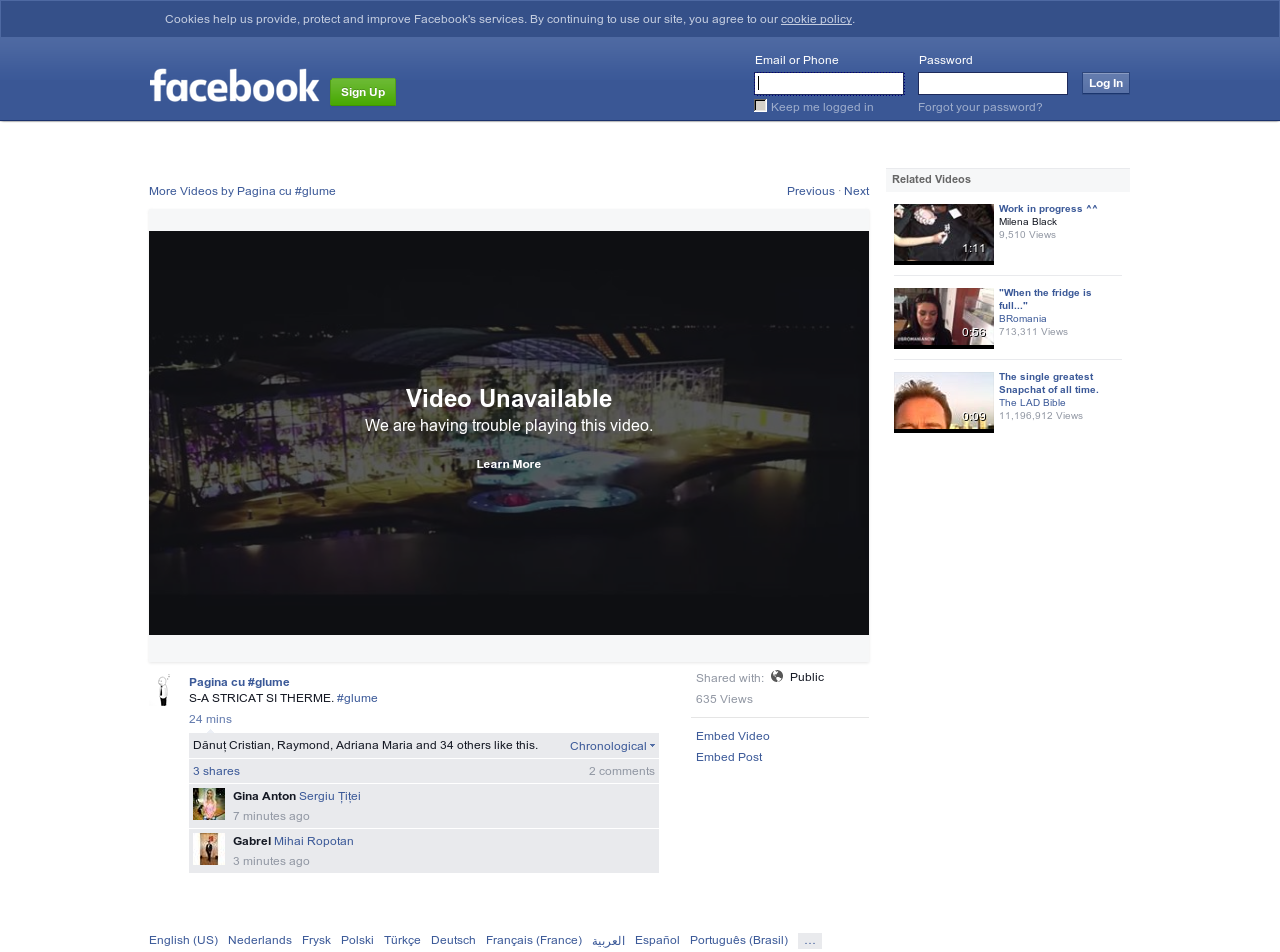Click the '713,311 Views' count
This screenshot has width=1280, height=952.
click(x=1033, y=332)
